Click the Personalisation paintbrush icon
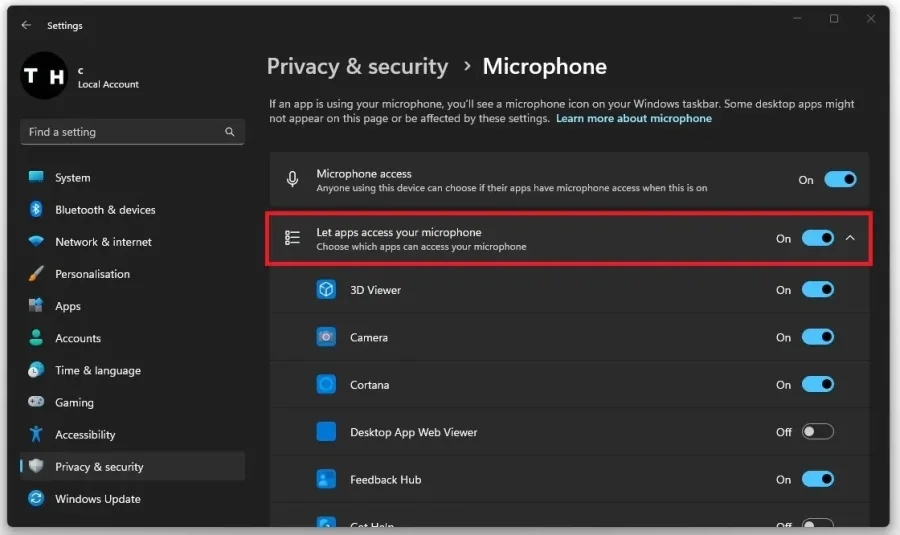 point(36,273)
